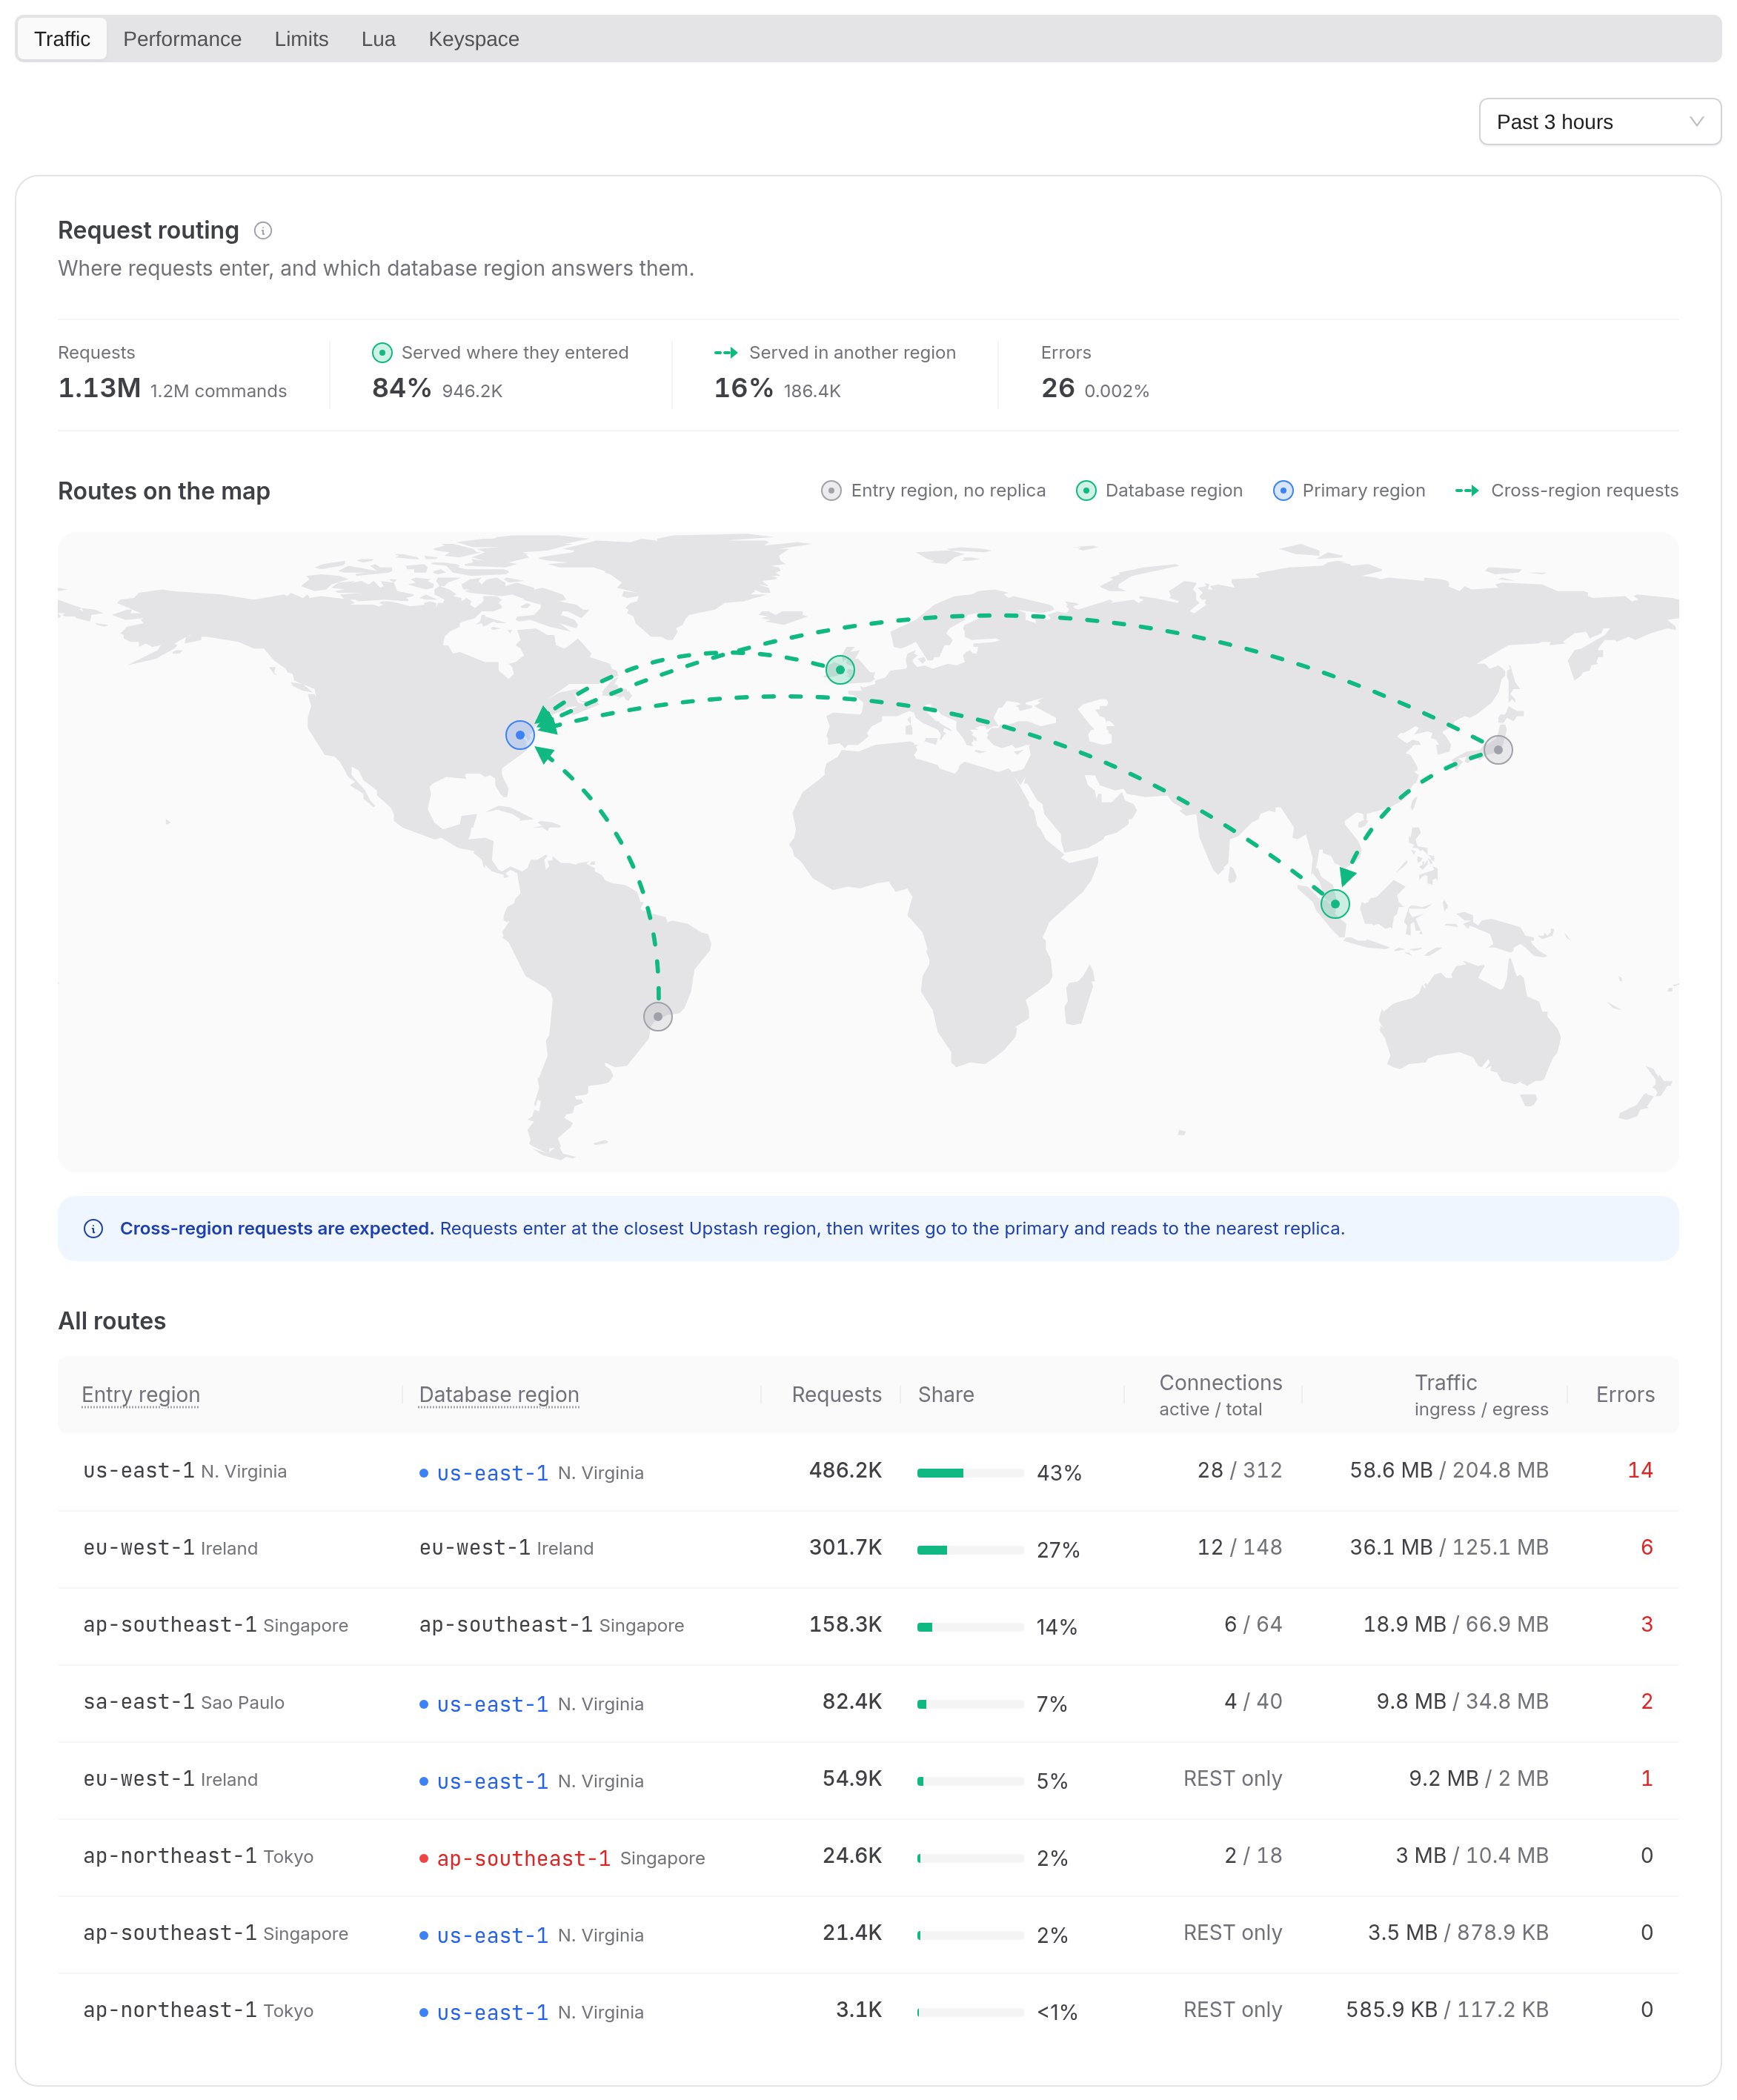Click the us-east-1 database link in the 486.2K row
The image size is (1737, 2100).
tap(492, 1473)
